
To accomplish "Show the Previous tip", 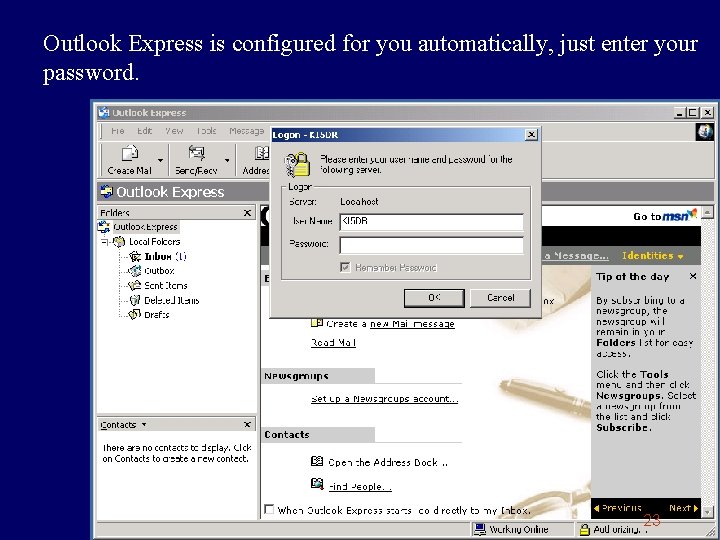I will (617, 508).
